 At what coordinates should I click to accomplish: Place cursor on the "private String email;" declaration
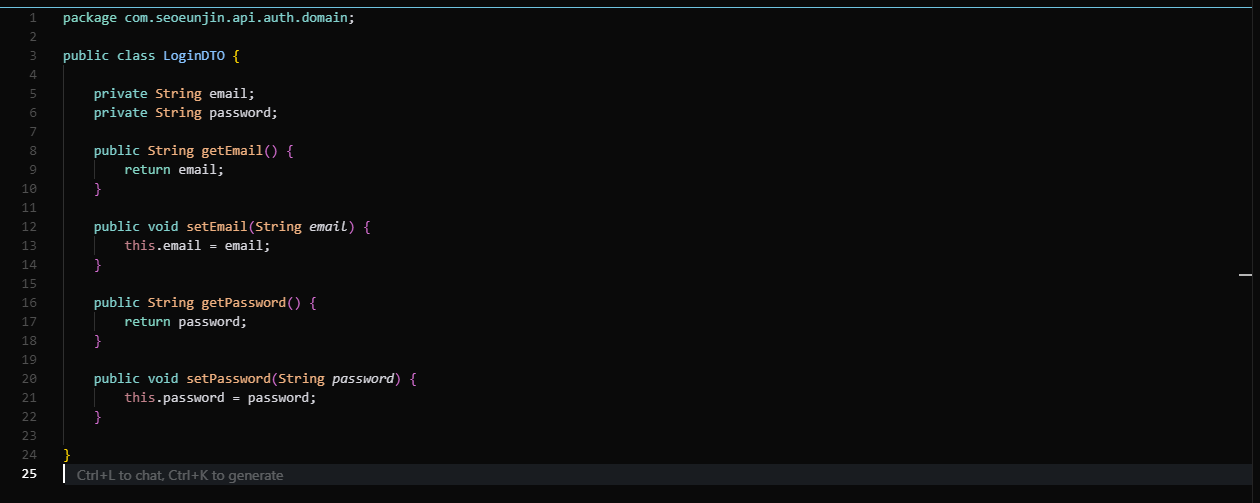tap(175, 94)
